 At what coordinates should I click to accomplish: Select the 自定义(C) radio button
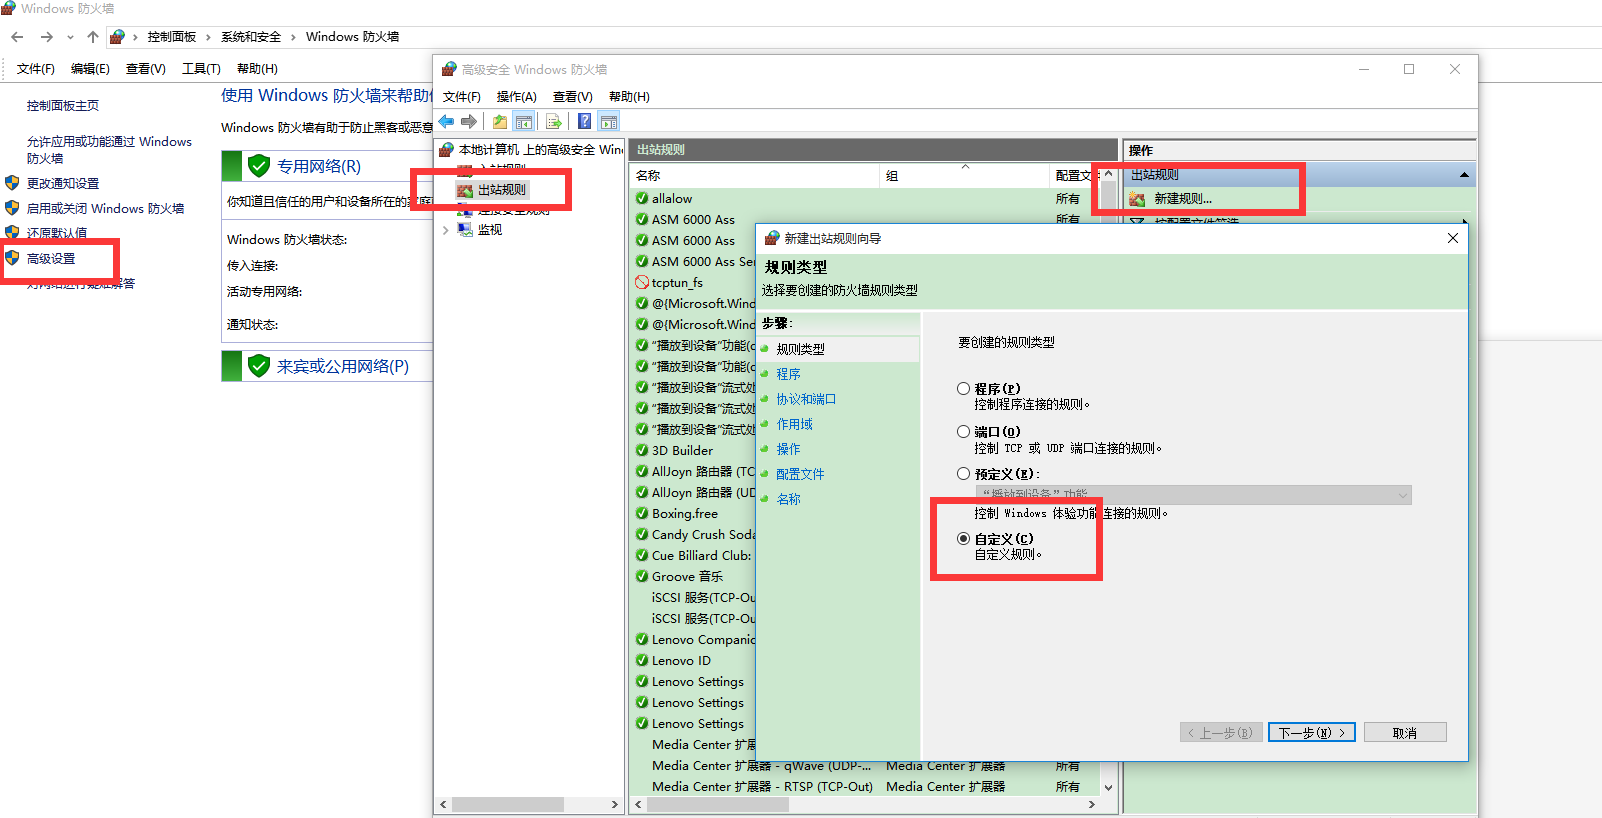pyautogui.click(x=963, y=538)
